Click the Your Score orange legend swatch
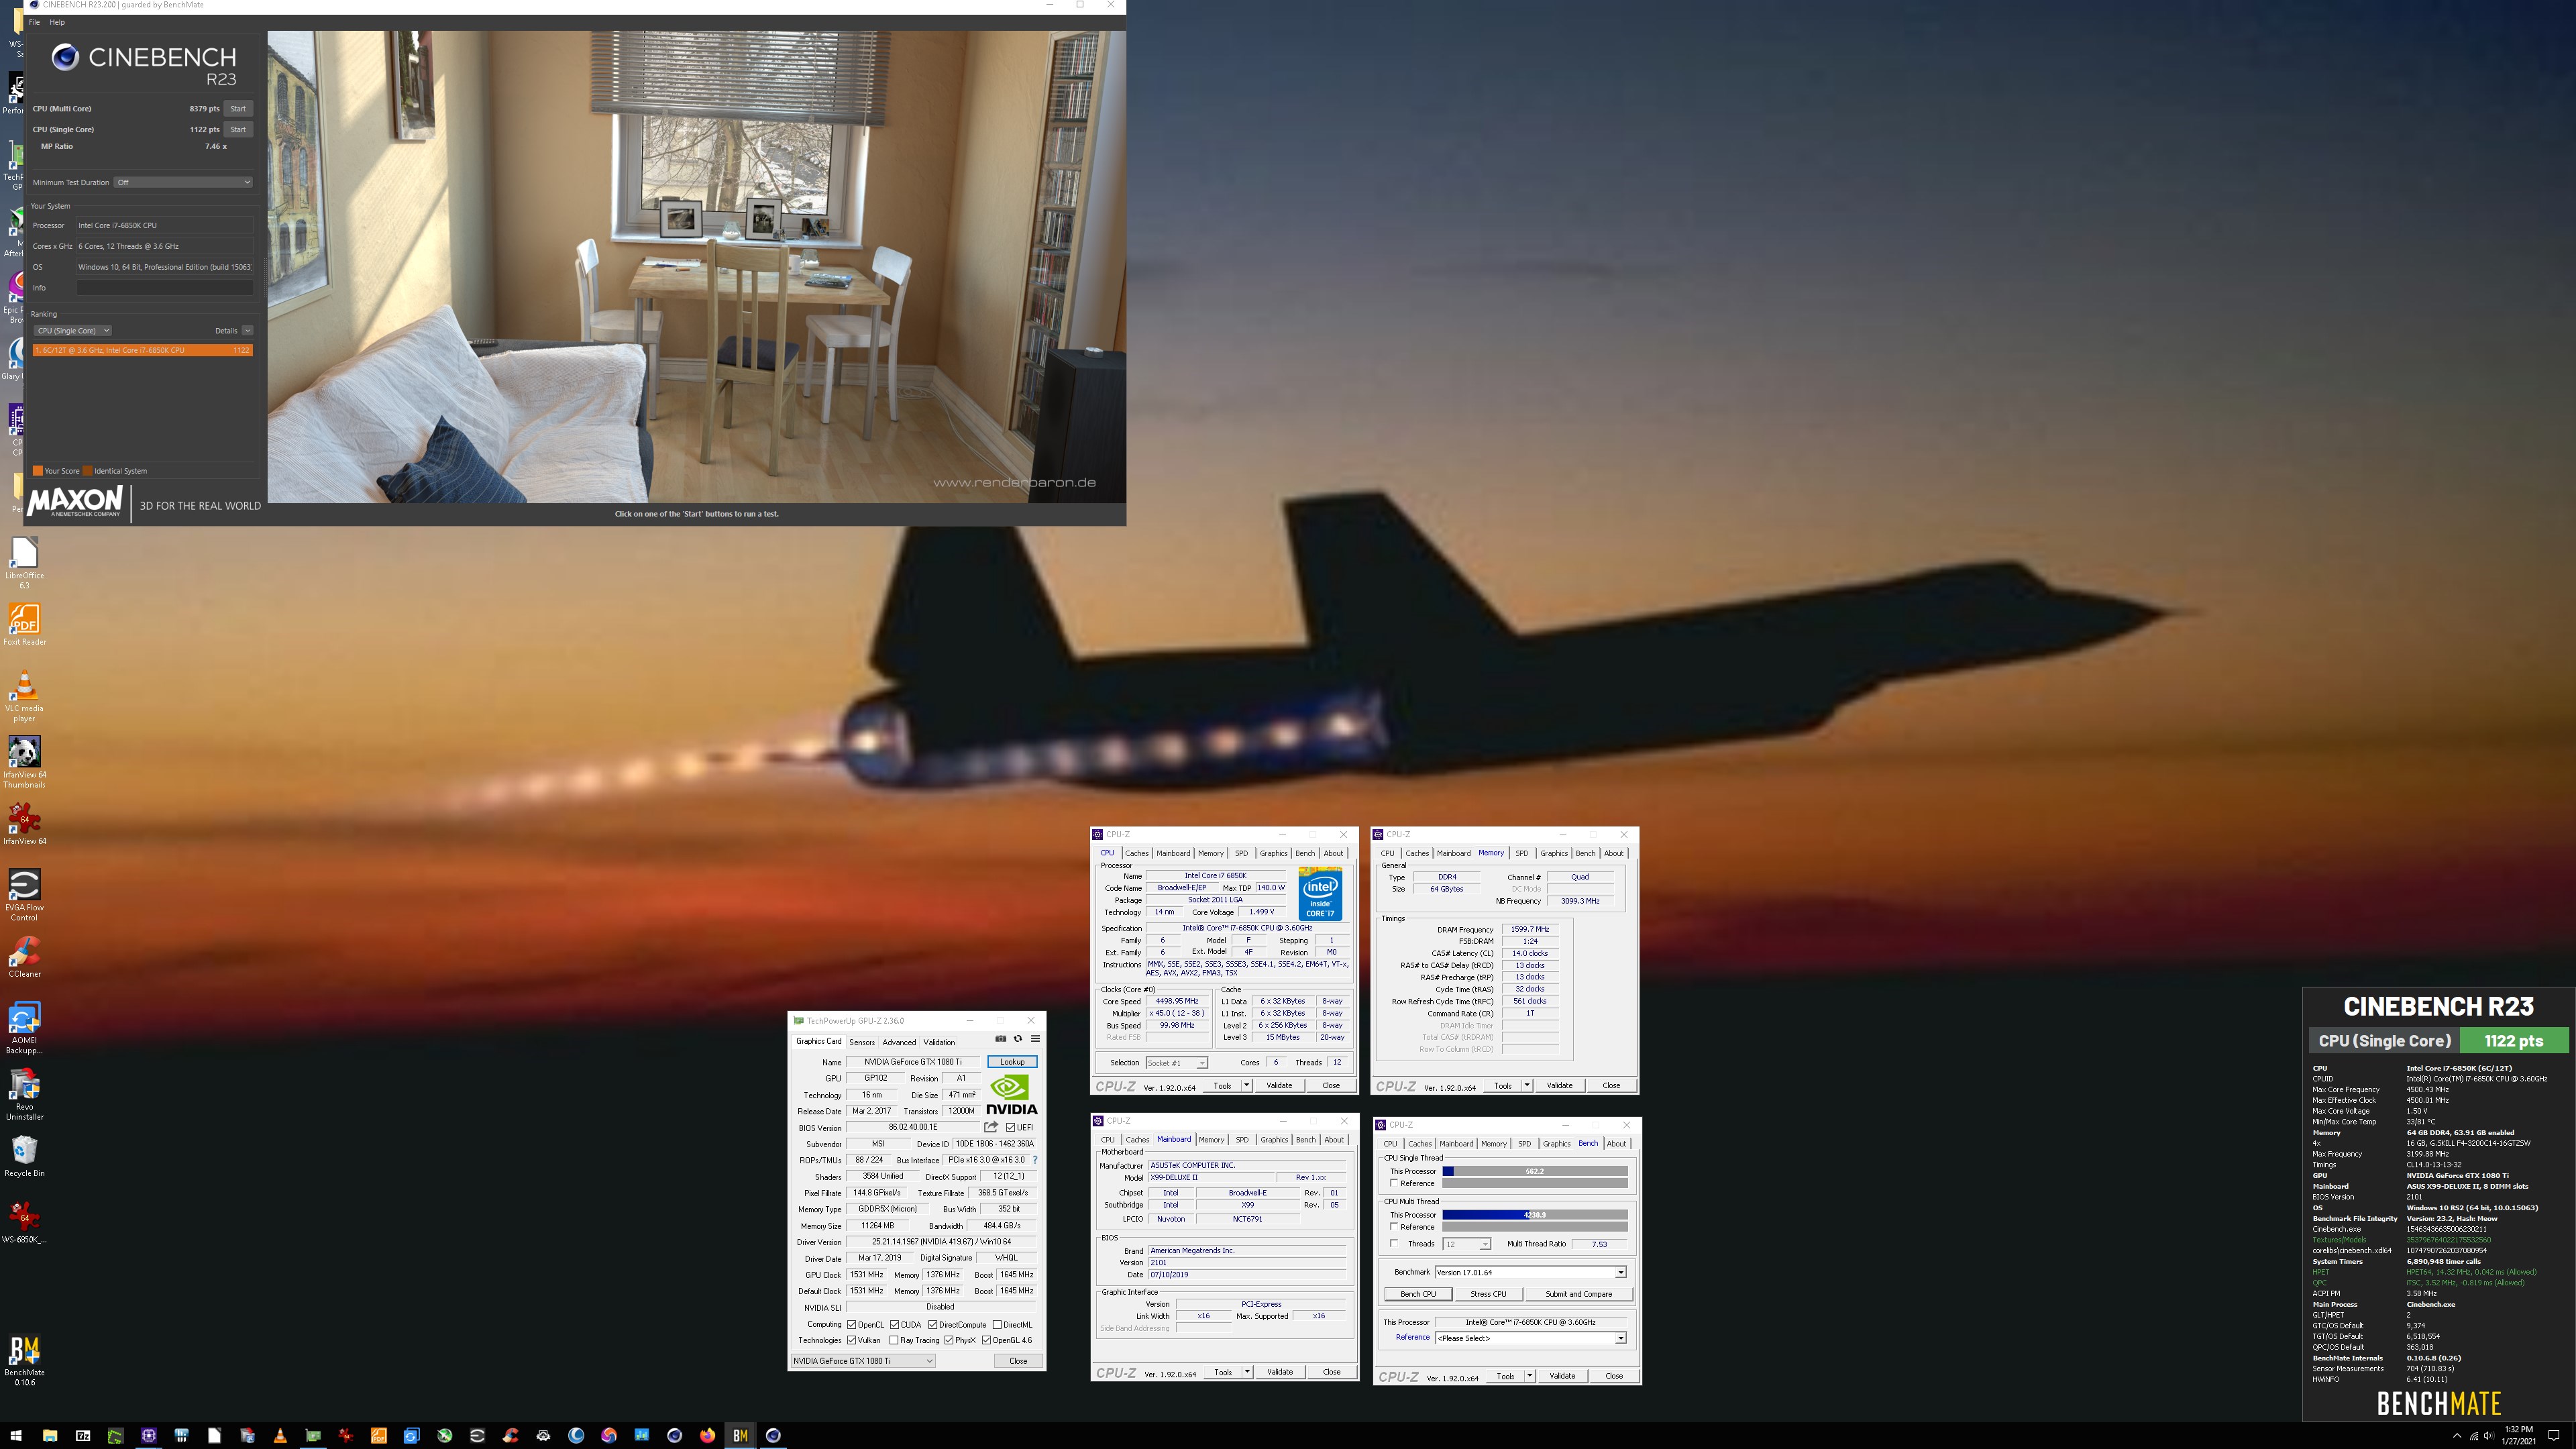Screen dimensions: 2576x1449 point(38,471)
